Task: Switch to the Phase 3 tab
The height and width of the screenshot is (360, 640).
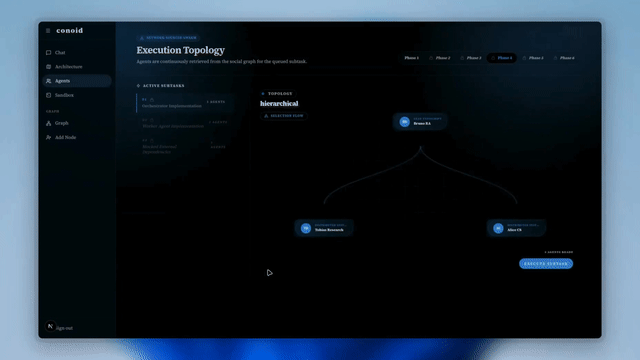Action: pos(471,58)
